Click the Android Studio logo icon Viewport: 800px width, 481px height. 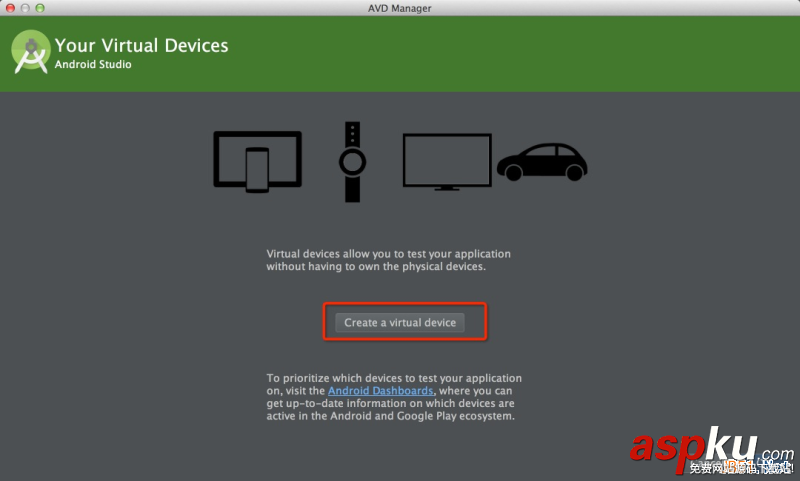31,52
